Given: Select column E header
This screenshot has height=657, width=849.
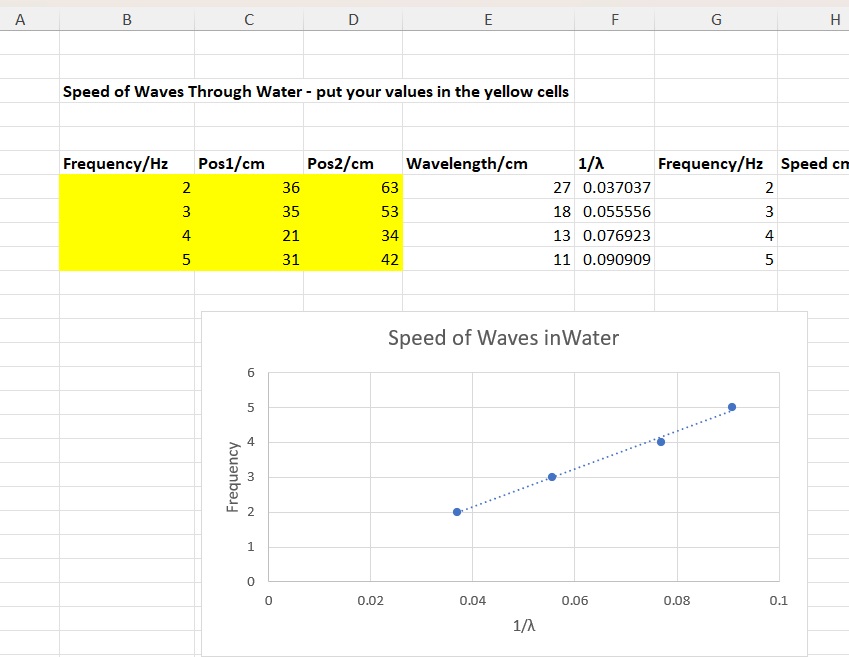Looking at the screenshot, I should [487, 19].
